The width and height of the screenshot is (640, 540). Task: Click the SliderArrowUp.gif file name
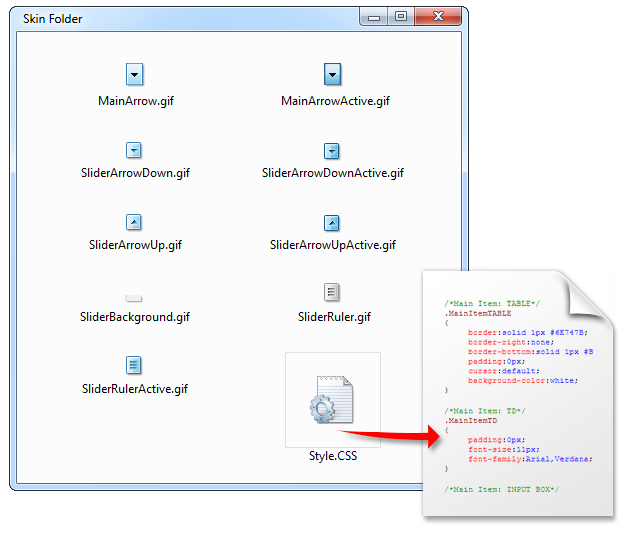tap(135, 245)
